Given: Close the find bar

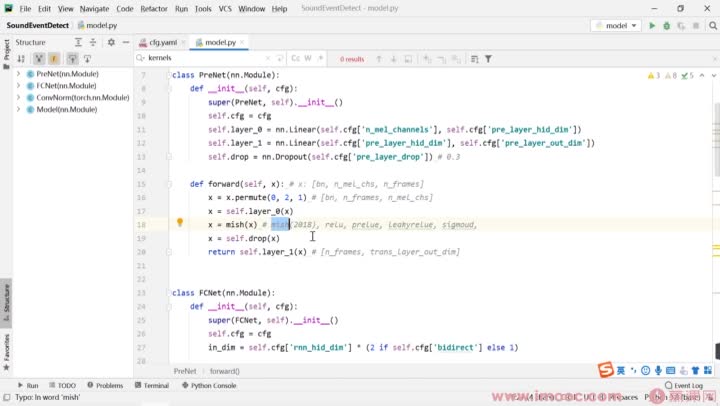Looking at the screenshot, I should [x=715, y=59].
